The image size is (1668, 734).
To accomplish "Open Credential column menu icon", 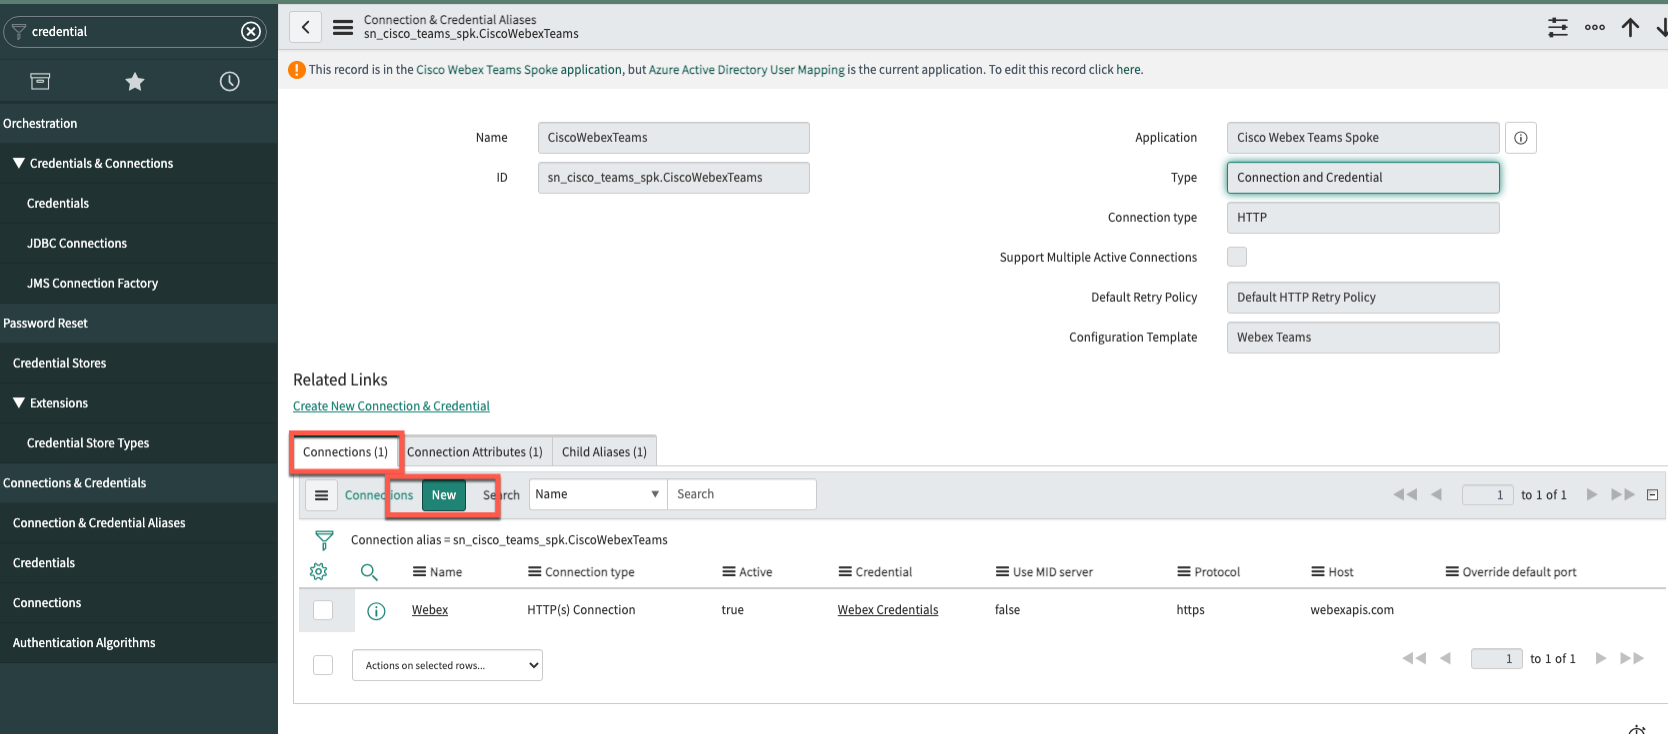I will point(845,572).
